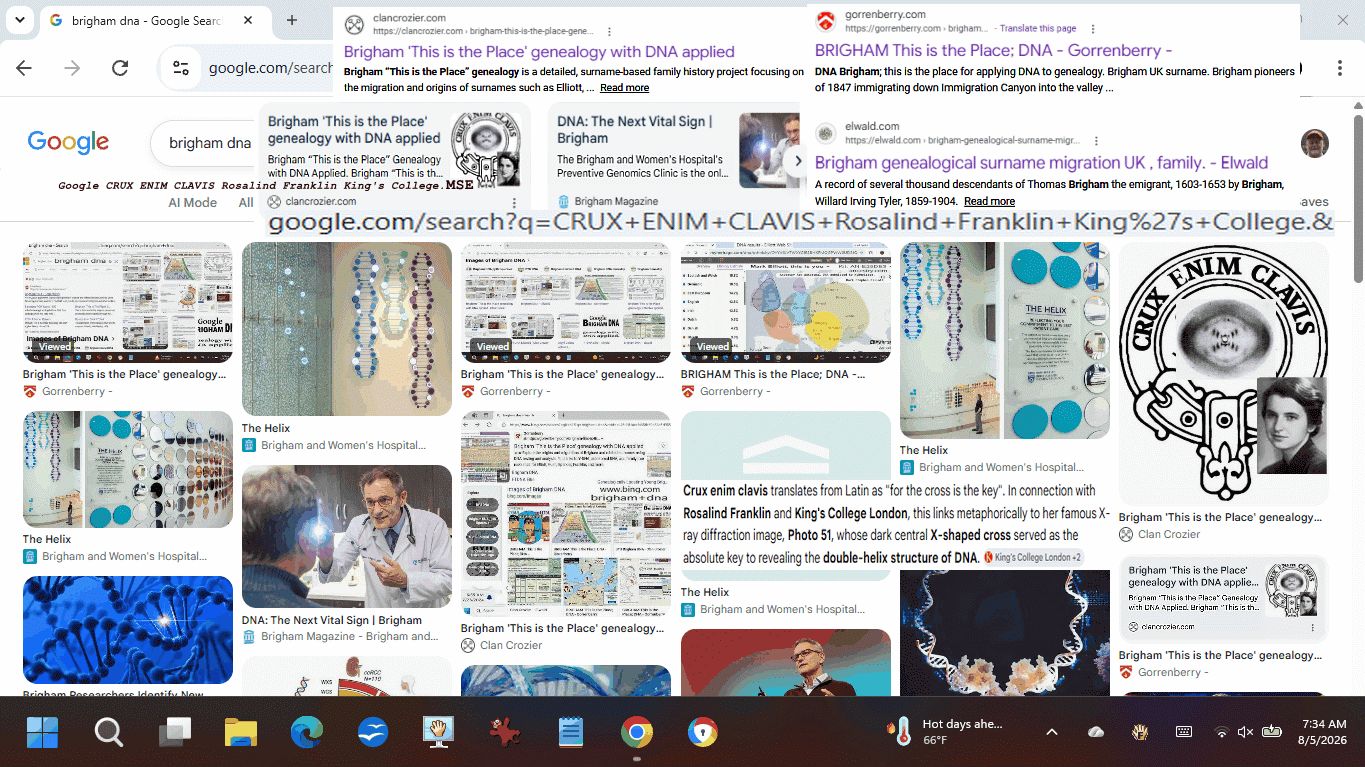The width and height of the screenshot is (1365, 767).
Task: Click the 'Crux enim clavis translates from Latin' paragraph
Action: [x=896, y=524]
